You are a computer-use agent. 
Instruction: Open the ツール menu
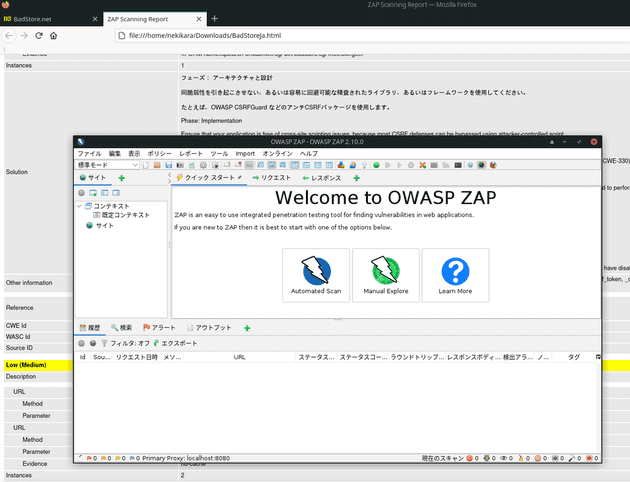219,154
